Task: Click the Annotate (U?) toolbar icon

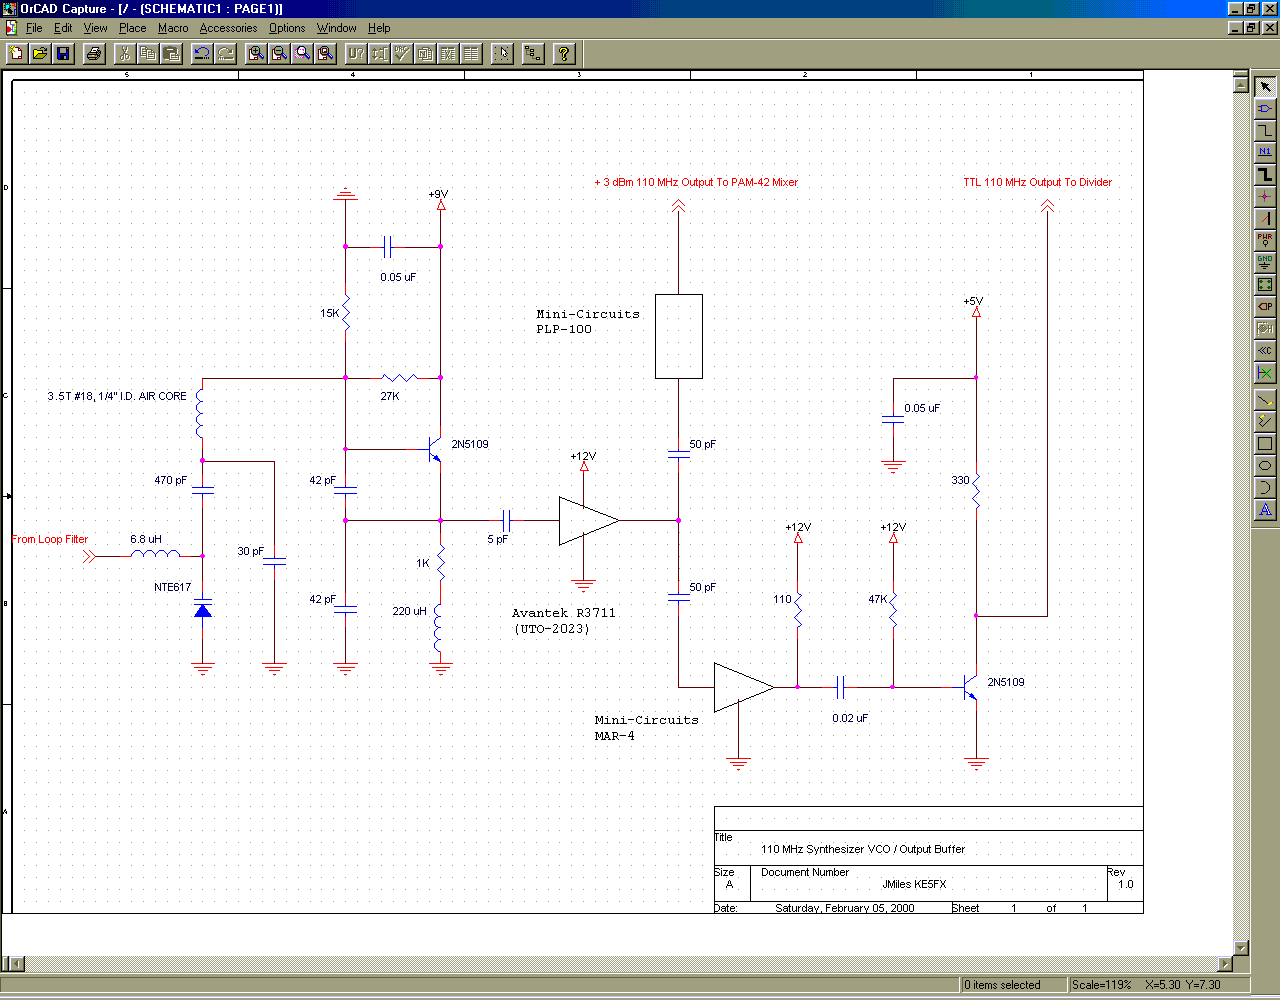Action: coord(356,53)
